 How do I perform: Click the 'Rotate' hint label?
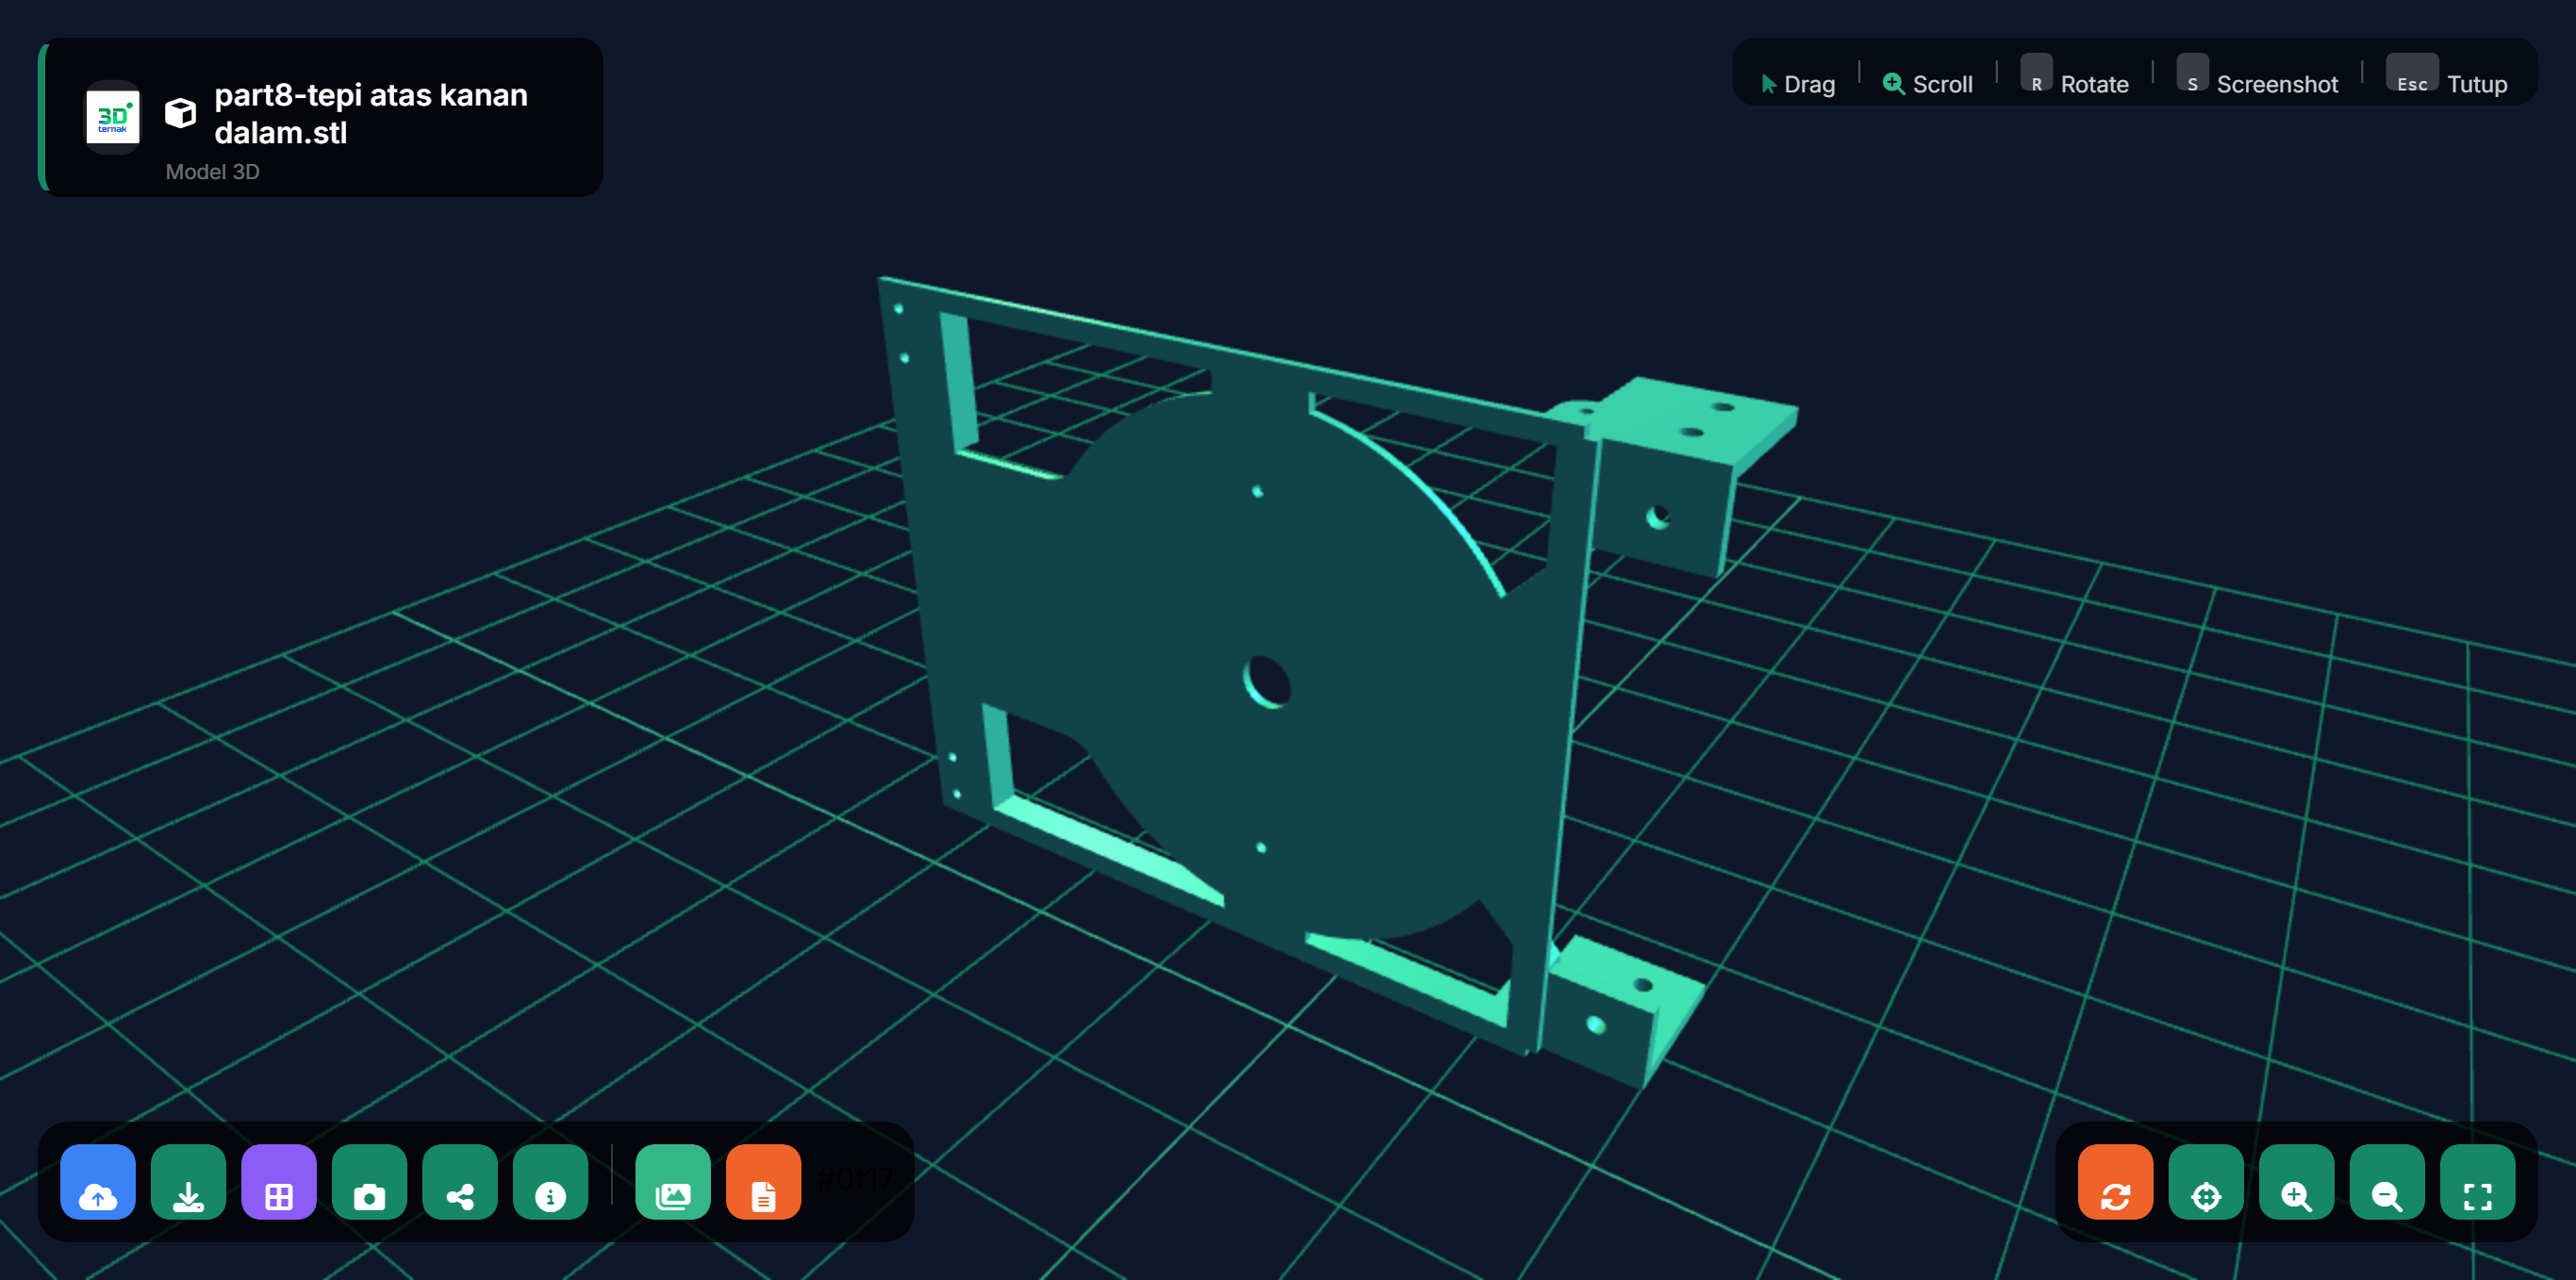point(2094,85)
